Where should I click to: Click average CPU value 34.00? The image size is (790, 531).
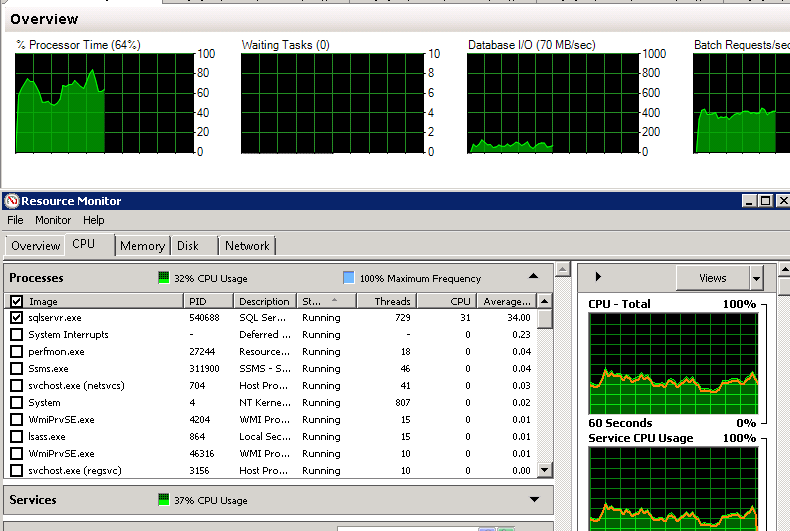(519, 318)
